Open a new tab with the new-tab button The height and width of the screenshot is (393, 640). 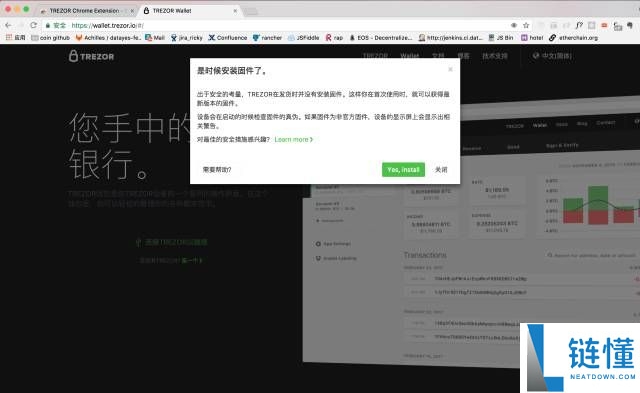[251, 11]
